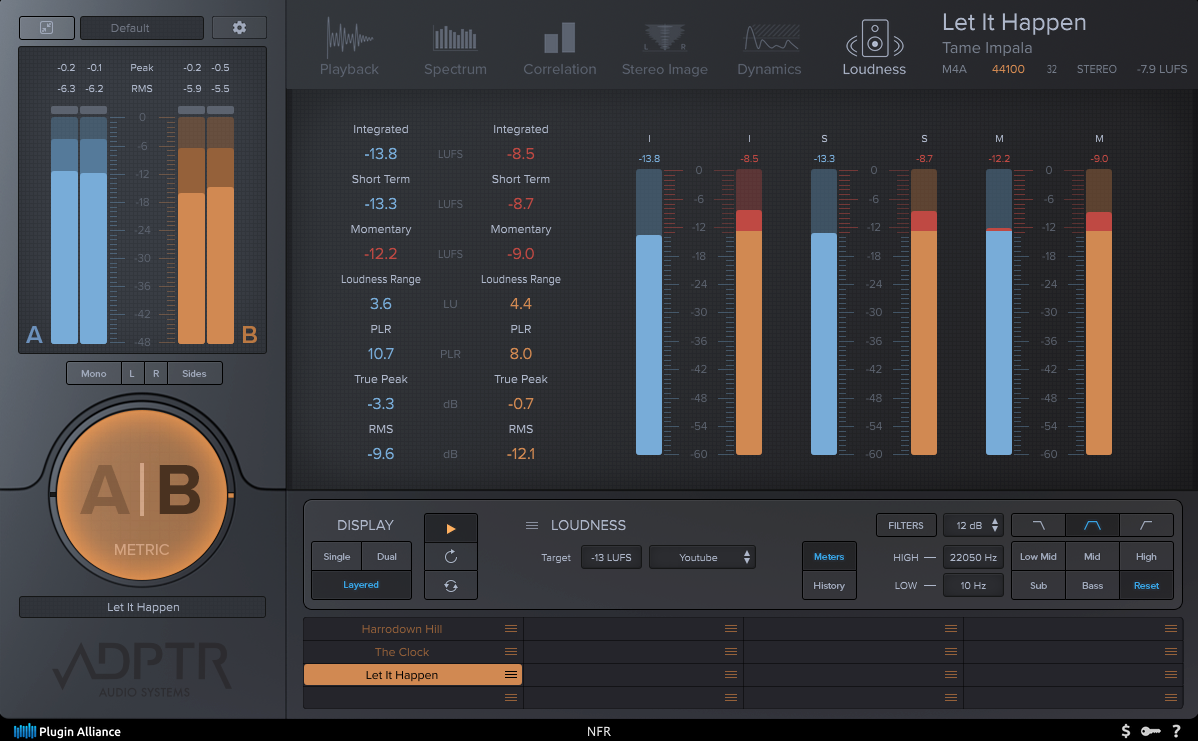Choose the Low Mid filter band

pos(1038,556)
